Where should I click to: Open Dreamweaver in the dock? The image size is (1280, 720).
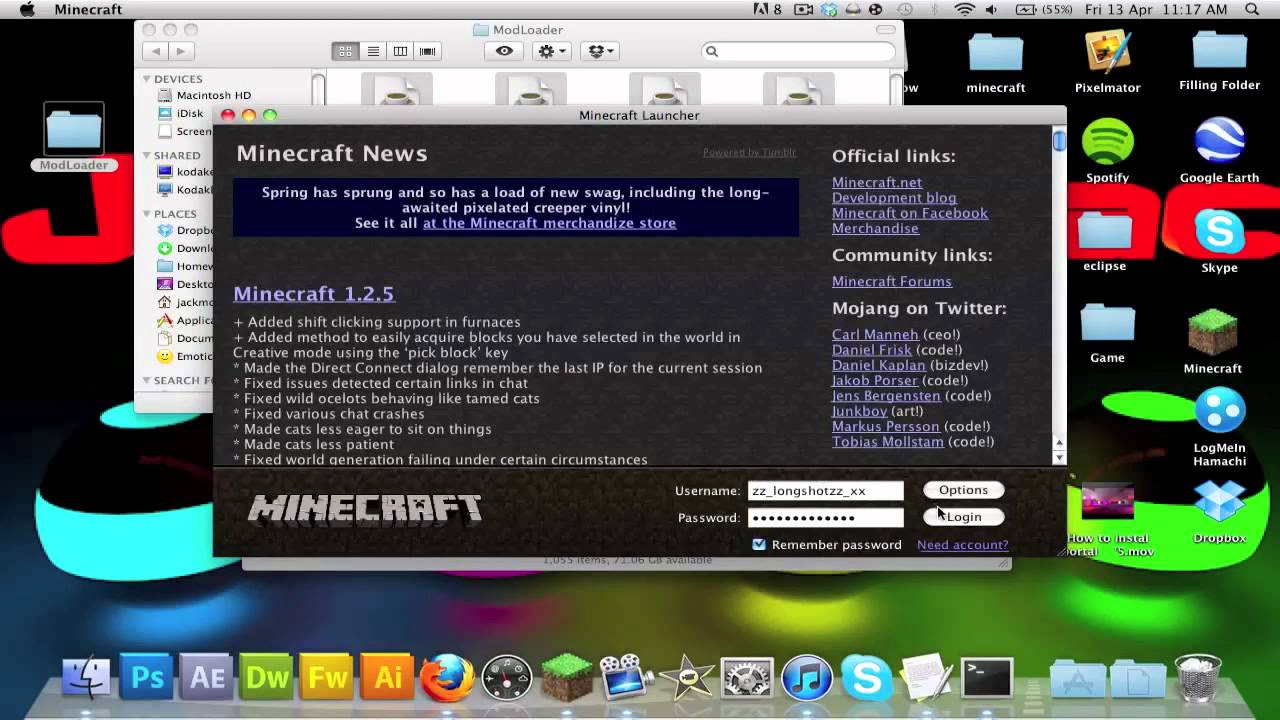[267, 677]
